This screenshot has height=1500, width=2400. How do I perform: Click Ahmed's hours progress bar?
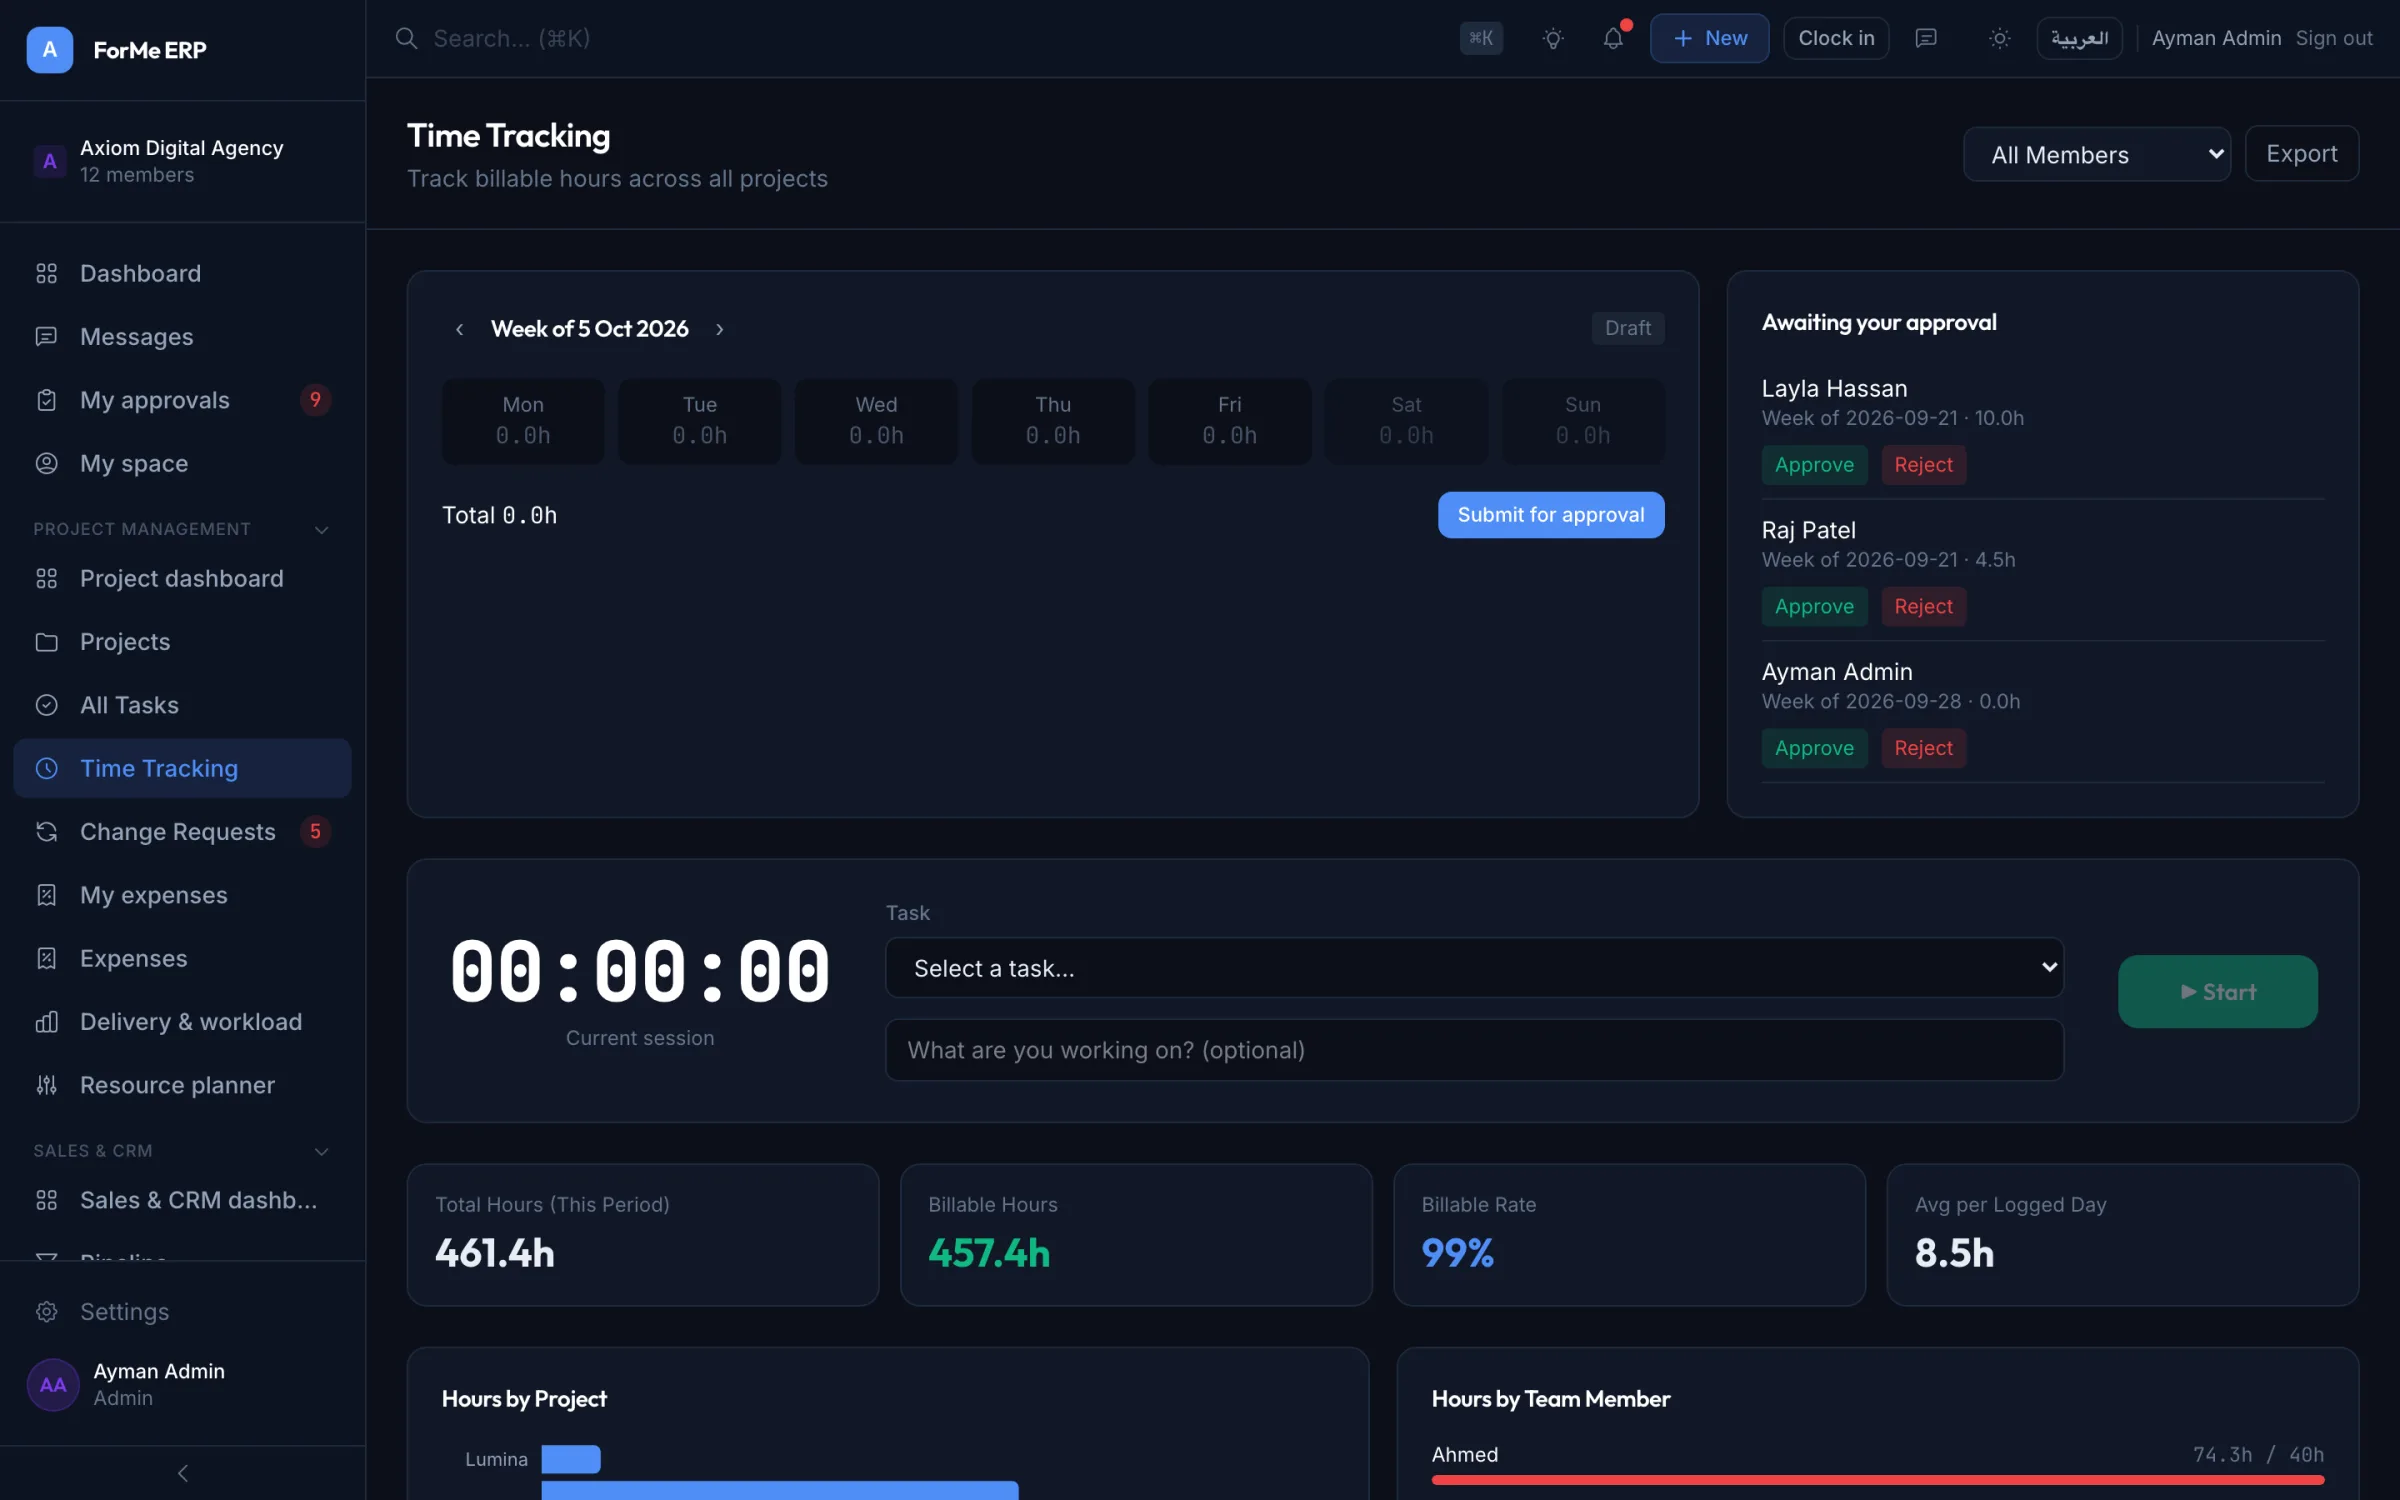pos(1877,1480)
